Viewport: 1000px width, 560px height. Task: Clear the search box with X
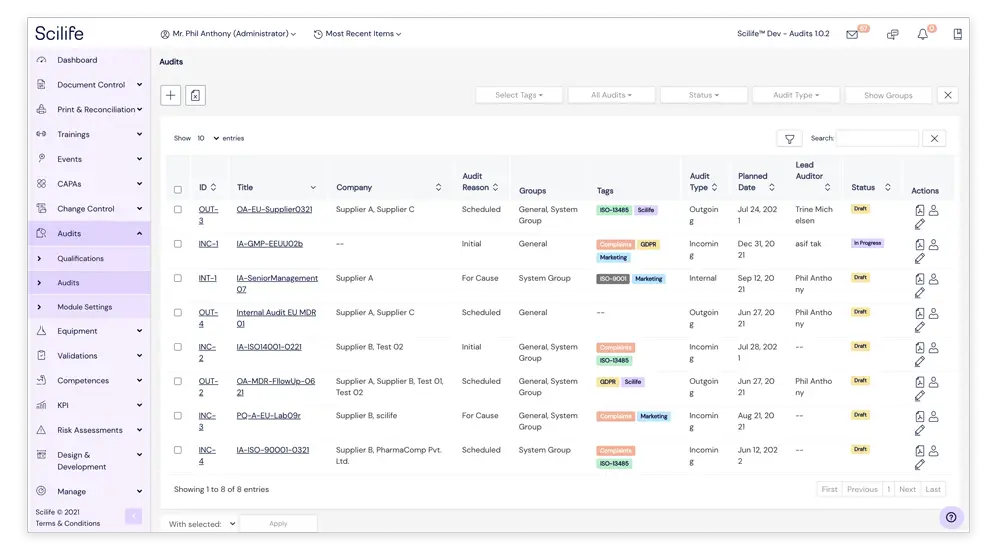(x=934, y=138)
